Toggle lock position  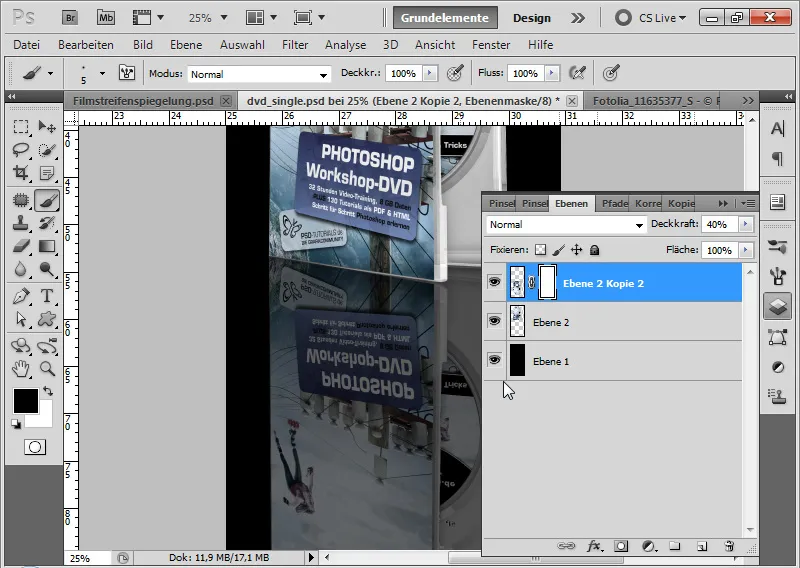pyautogui.click(x=577, y=250)
